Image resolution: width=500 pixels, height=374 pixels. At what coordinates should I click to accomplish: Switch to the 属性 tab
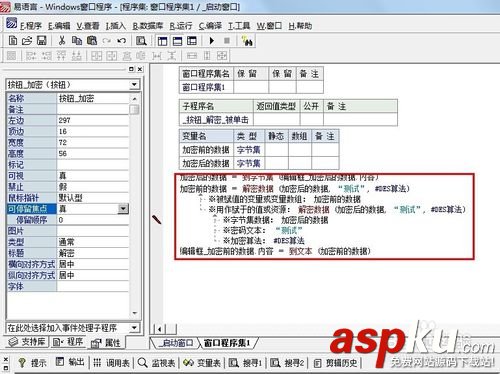pos(106,343)
